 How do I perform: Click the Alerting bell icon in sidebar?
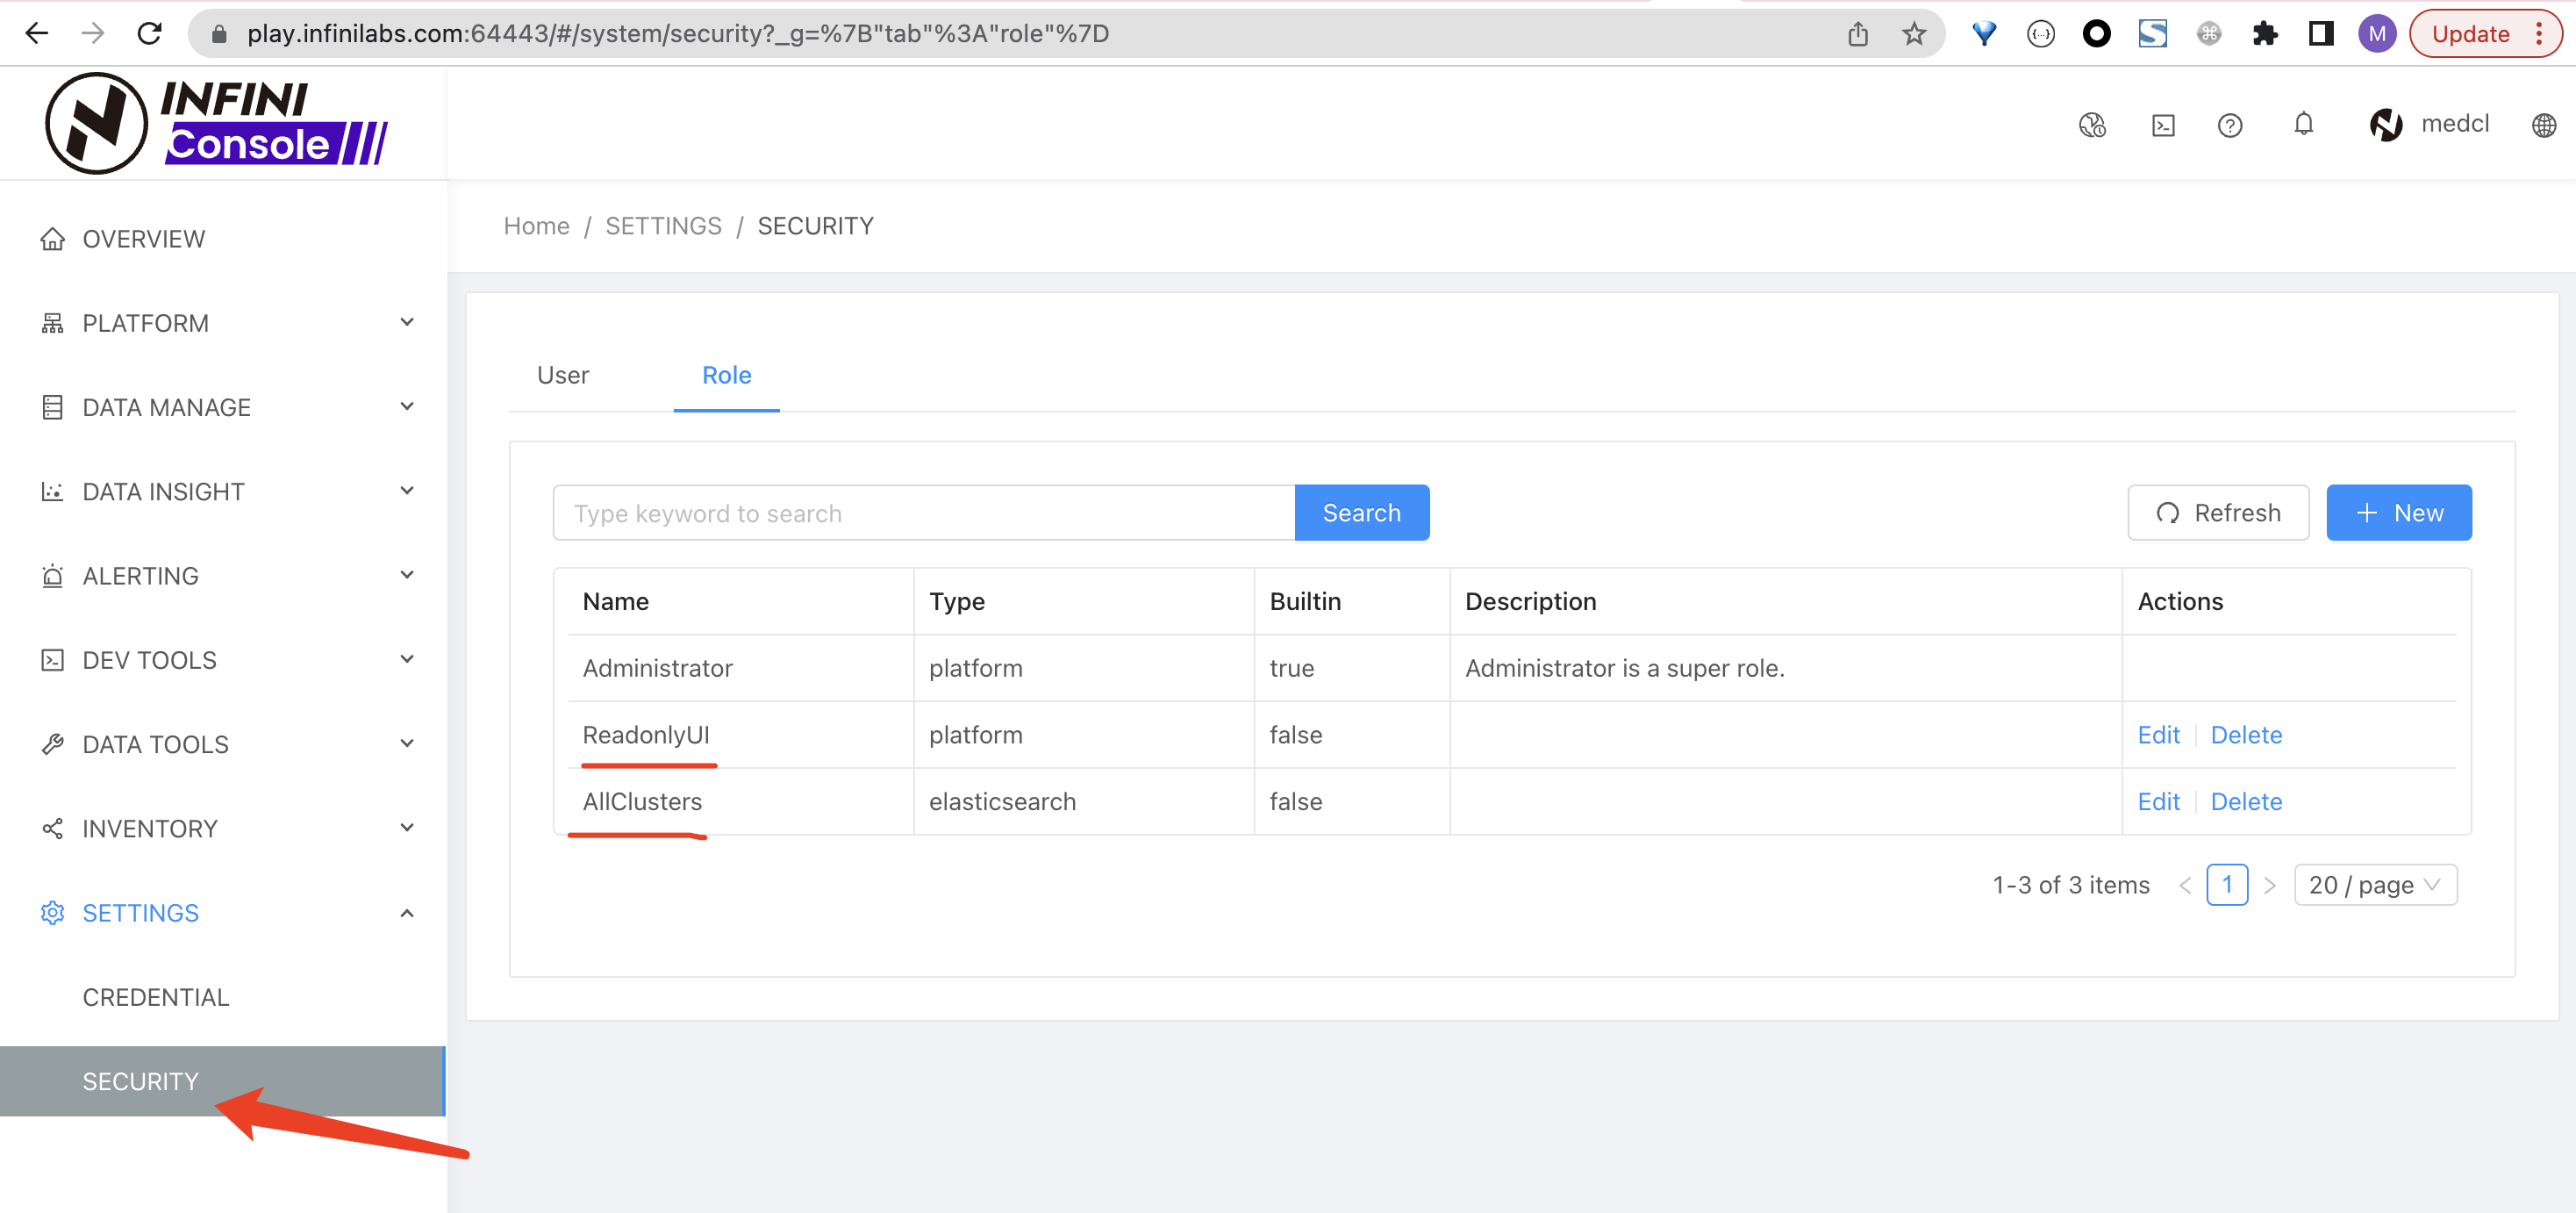[x=52, y=576]
